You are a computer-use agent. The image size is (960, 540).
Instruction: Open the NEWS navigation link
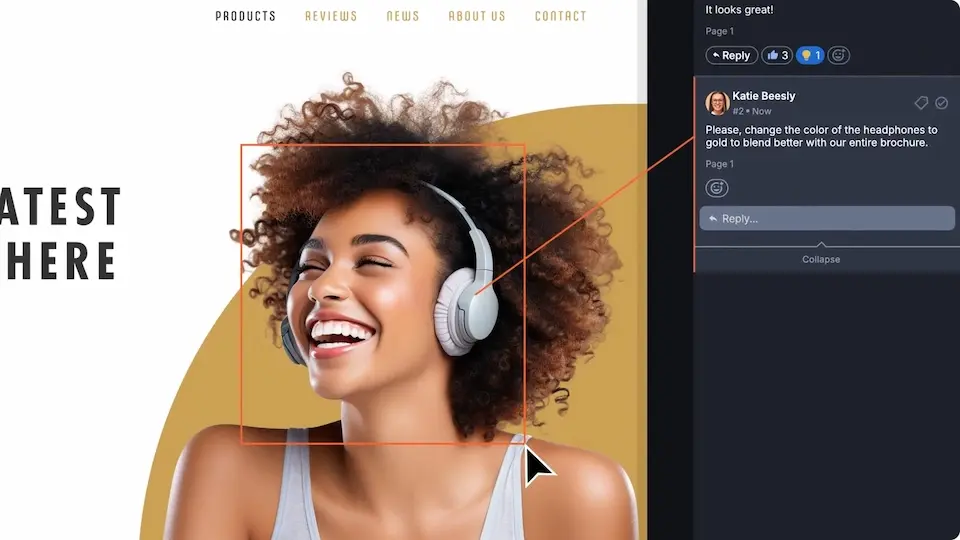point(403,16)
